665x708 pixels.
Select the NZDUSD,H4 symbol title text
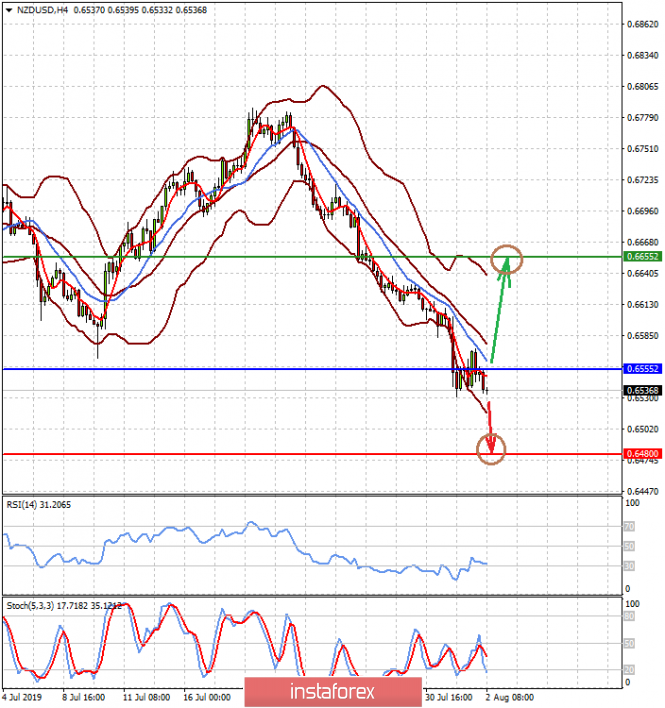[42, 10]
